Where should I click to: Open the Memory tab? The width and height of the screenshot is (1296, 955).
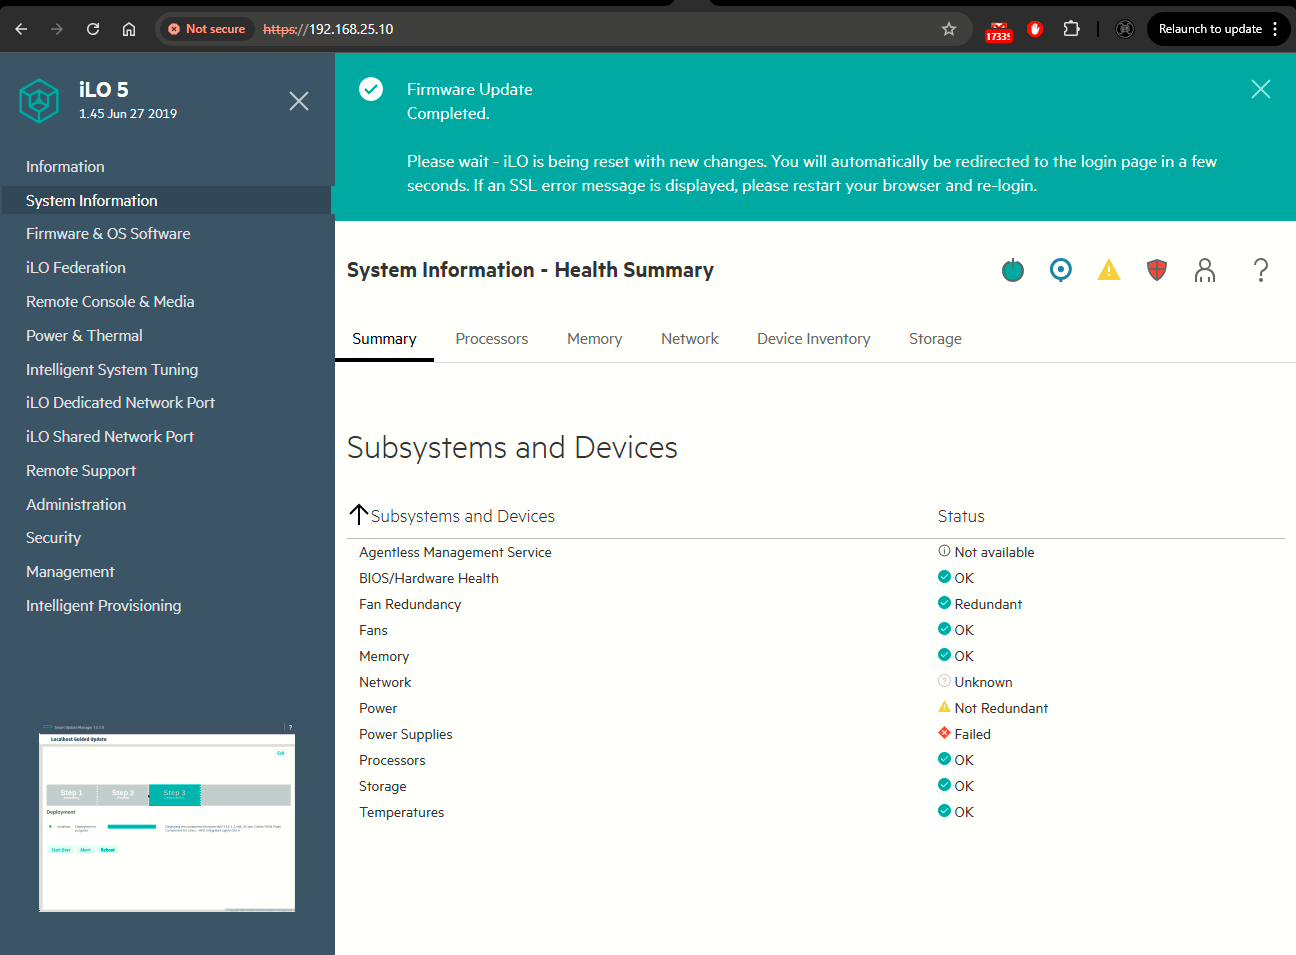point(595,339)
